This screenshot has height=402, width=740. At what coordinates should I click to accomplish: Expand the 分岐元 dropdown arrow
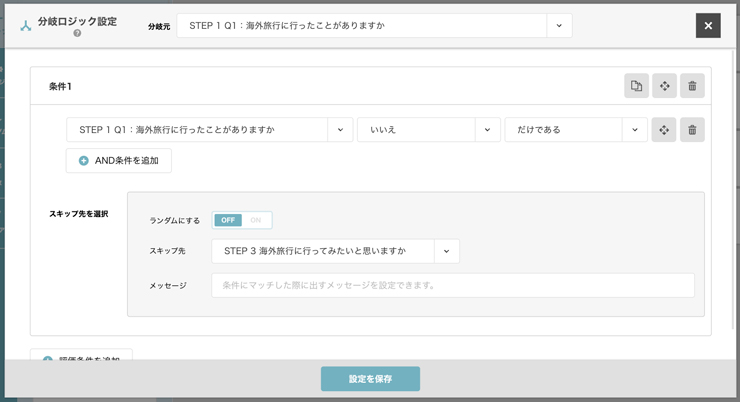coord(559,26)
